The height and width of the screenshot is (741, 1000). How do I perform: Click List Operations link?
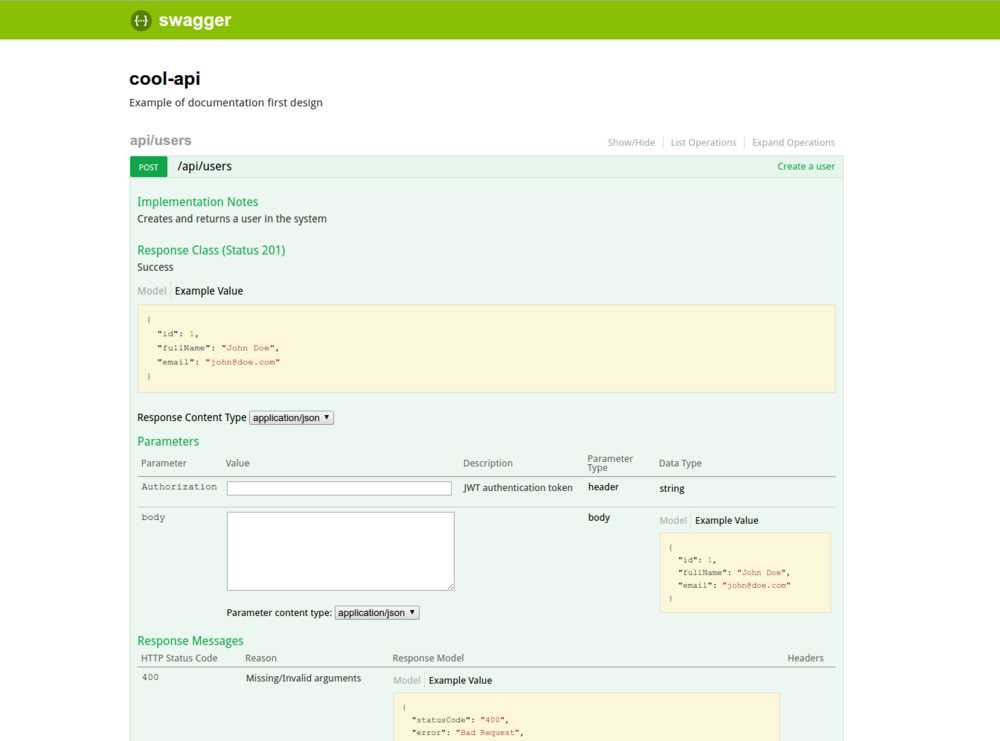pos(703,142)
